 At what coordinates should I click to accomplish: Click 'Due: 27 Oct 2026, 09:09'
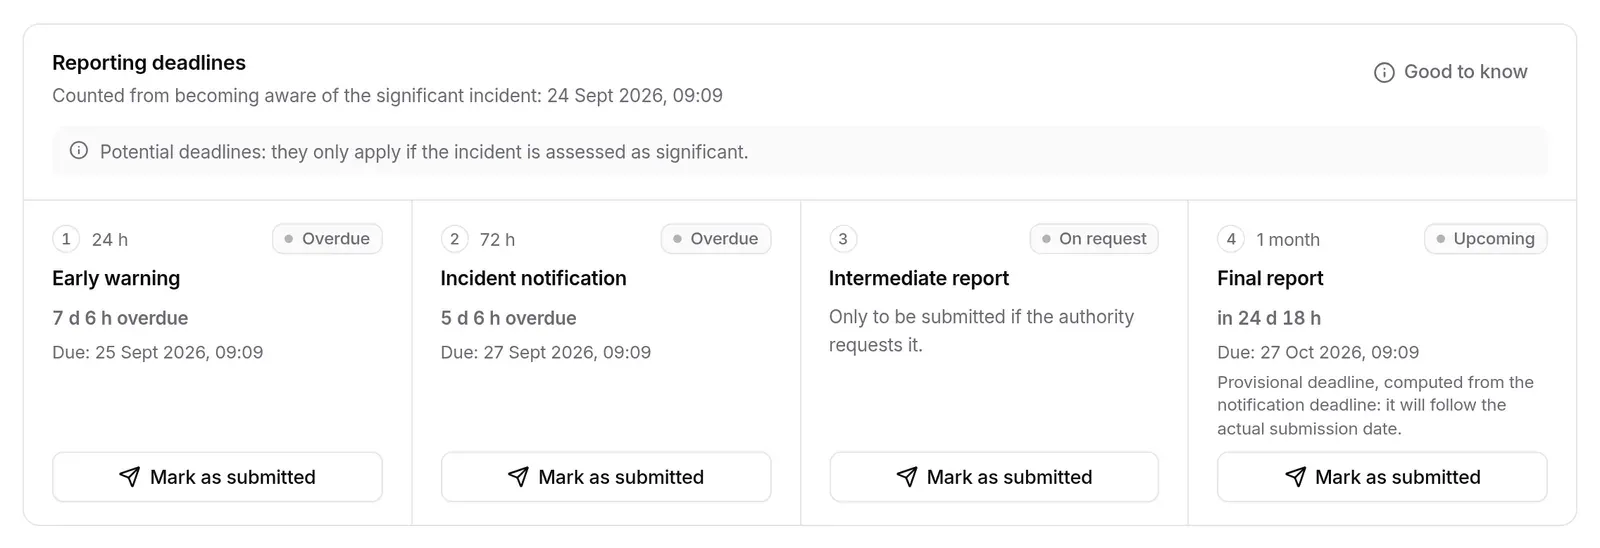1318,352
